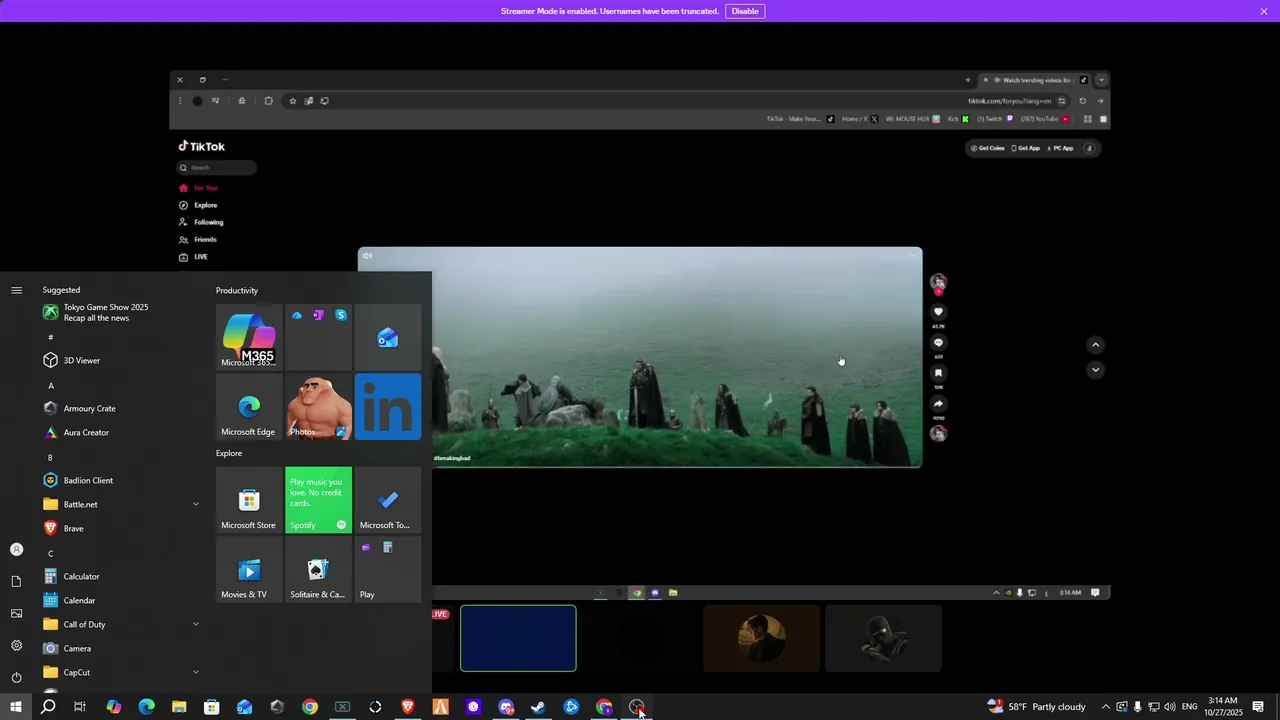Viewport: 1280px width, 720px height.
Task: Open the creator's profile avatar beside video
Action: 938,283
